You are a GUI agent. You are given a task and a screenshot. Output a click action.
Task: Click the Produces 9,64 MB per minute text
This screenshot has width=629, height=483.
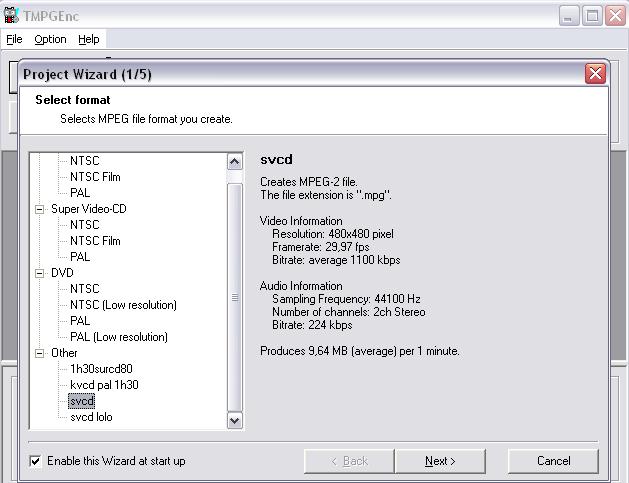(x=359, y=351)
